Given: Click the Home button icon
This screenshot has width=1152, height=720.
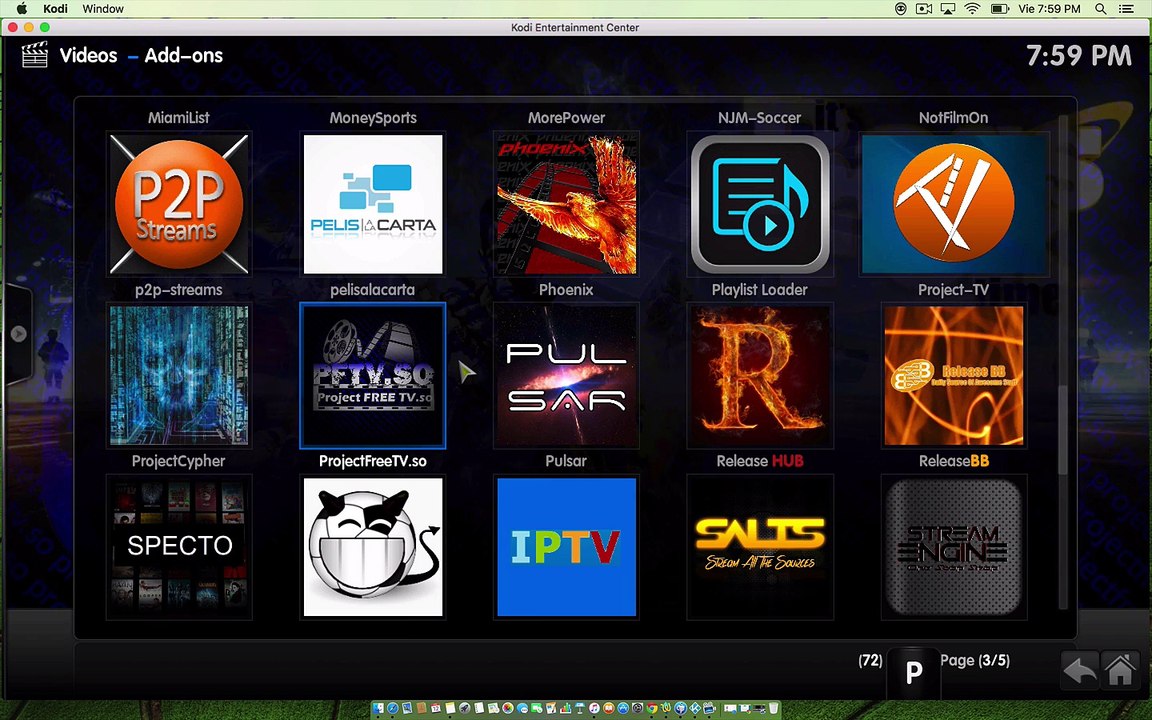Looking at the screenshot, I should (x=1120, y=669).
